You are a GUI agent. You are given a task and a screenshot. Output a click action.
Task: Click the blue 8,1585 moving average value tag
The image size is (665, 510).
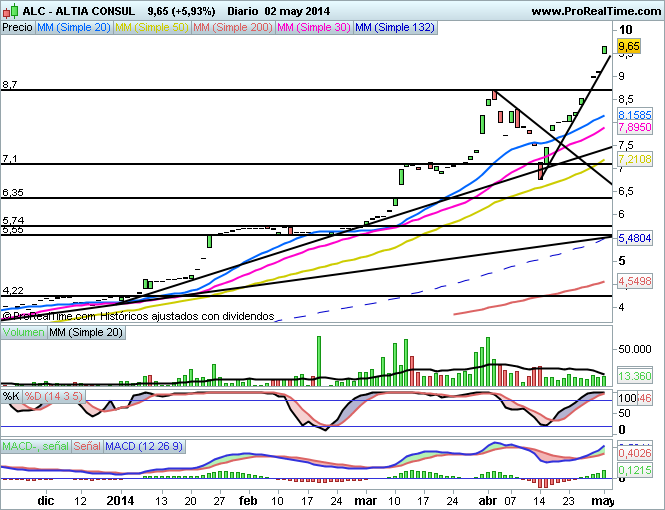coord(634,116)
